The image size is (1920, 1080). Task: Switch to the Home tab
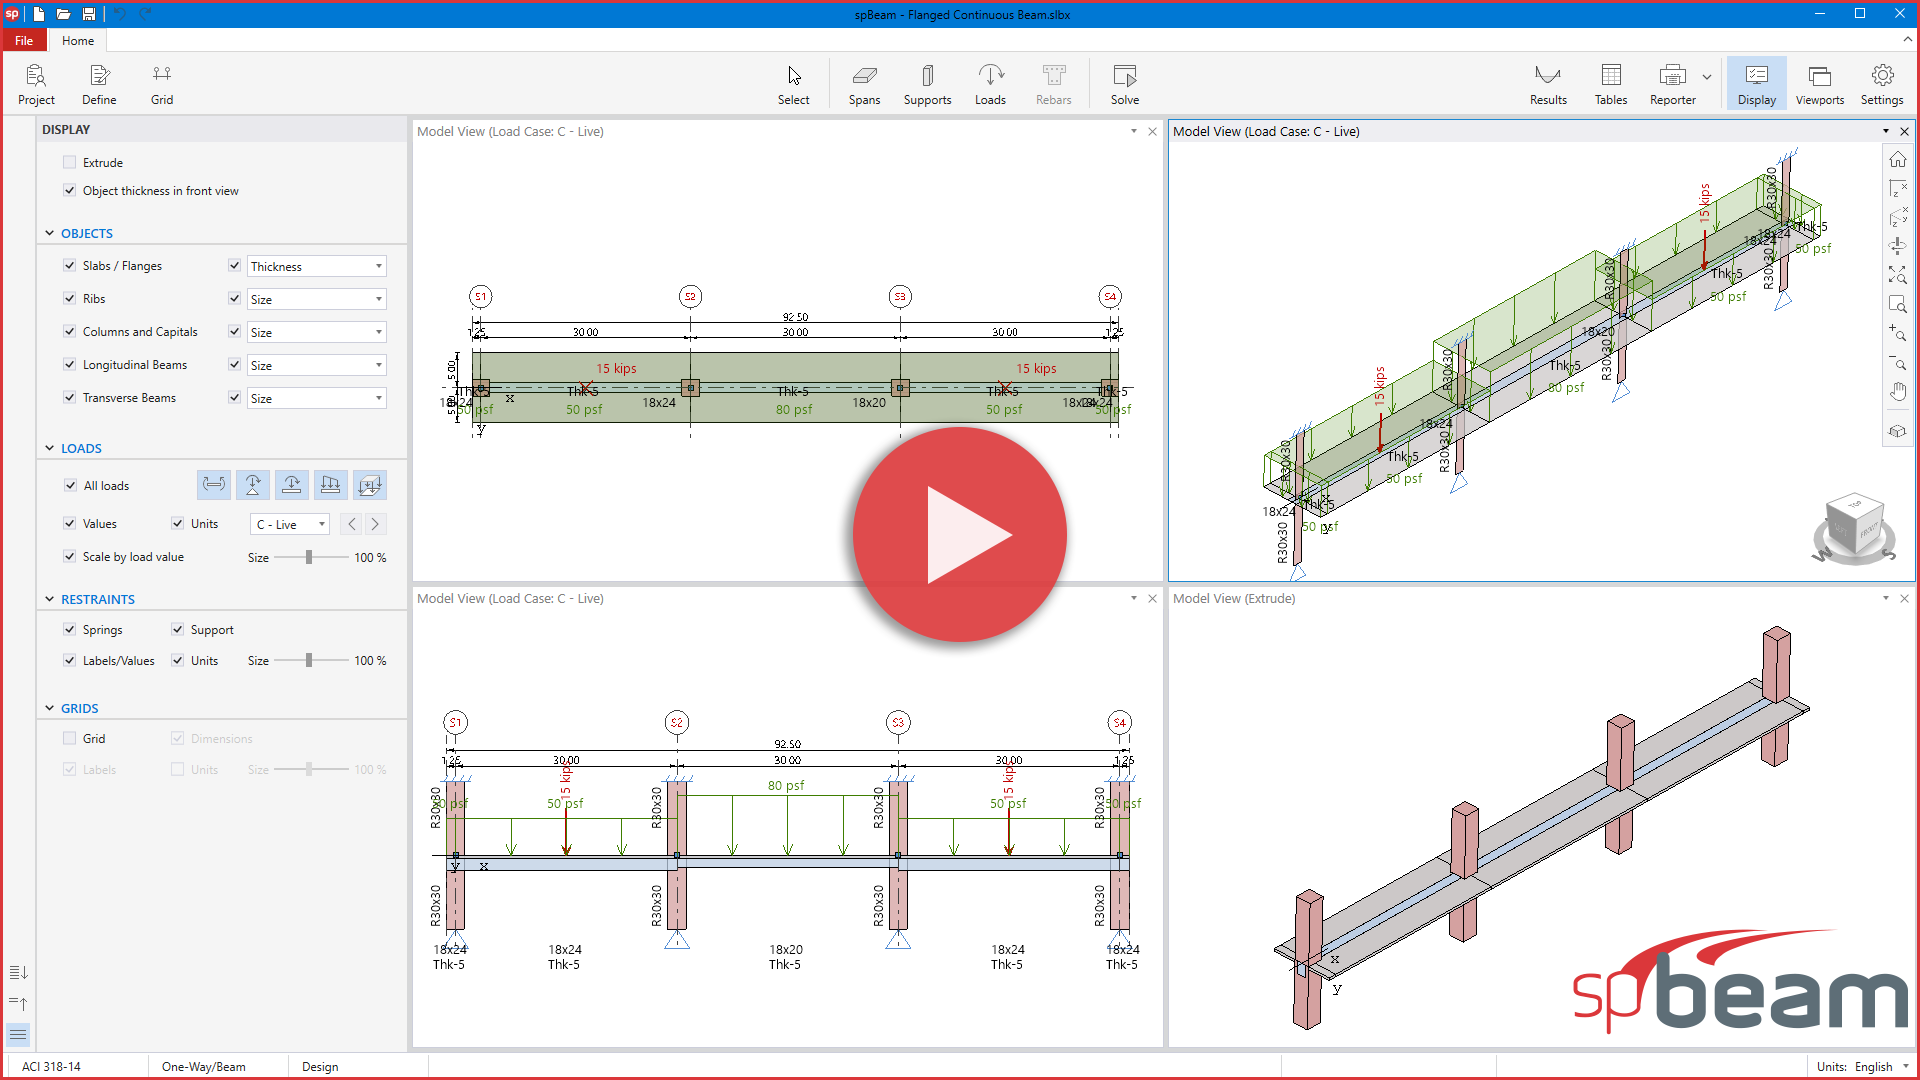(x=78, y=41)
